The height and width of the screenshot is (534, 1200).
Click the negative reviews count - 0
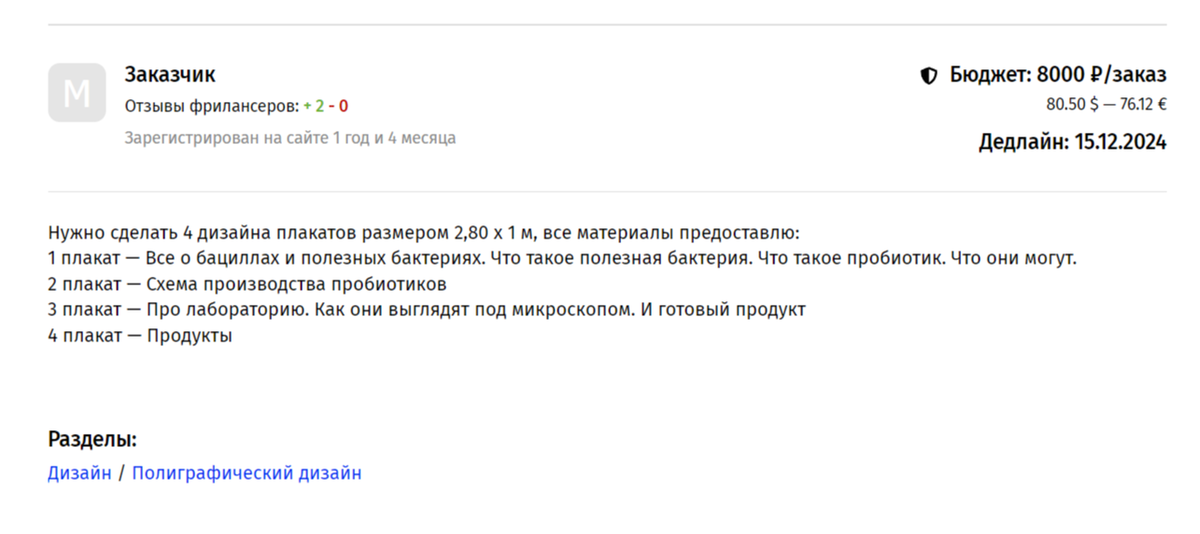338,106
